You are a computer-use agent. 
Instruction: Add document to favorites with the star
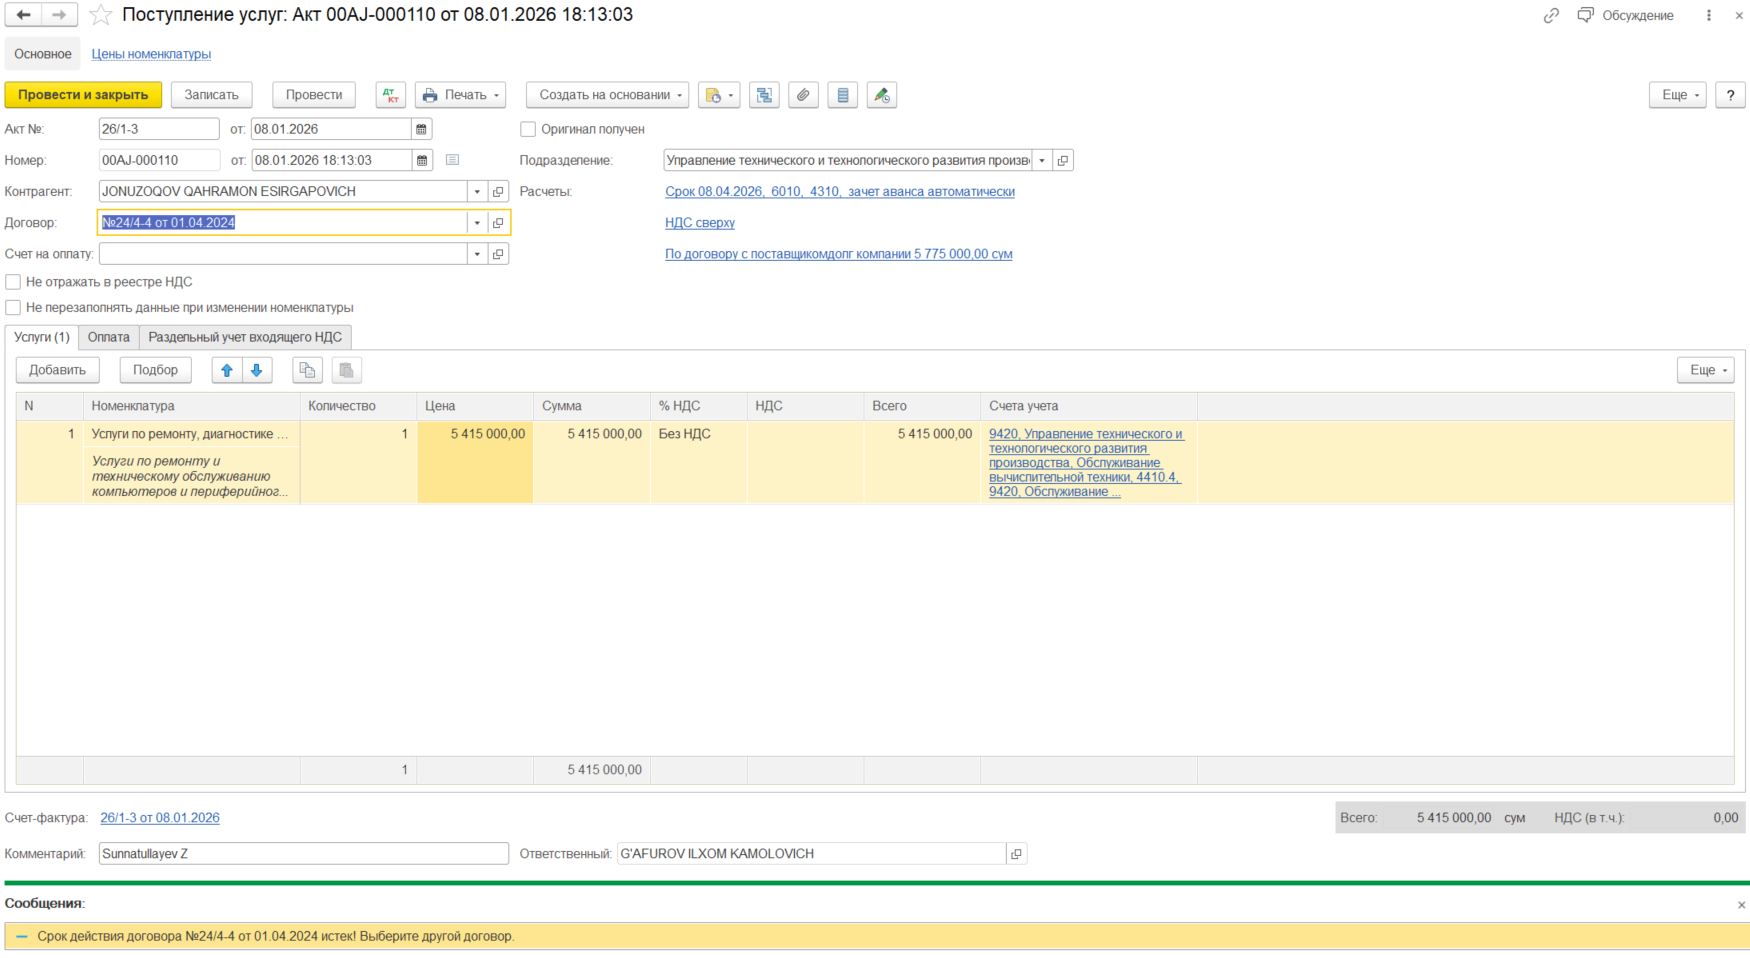(x=100, y=15)
